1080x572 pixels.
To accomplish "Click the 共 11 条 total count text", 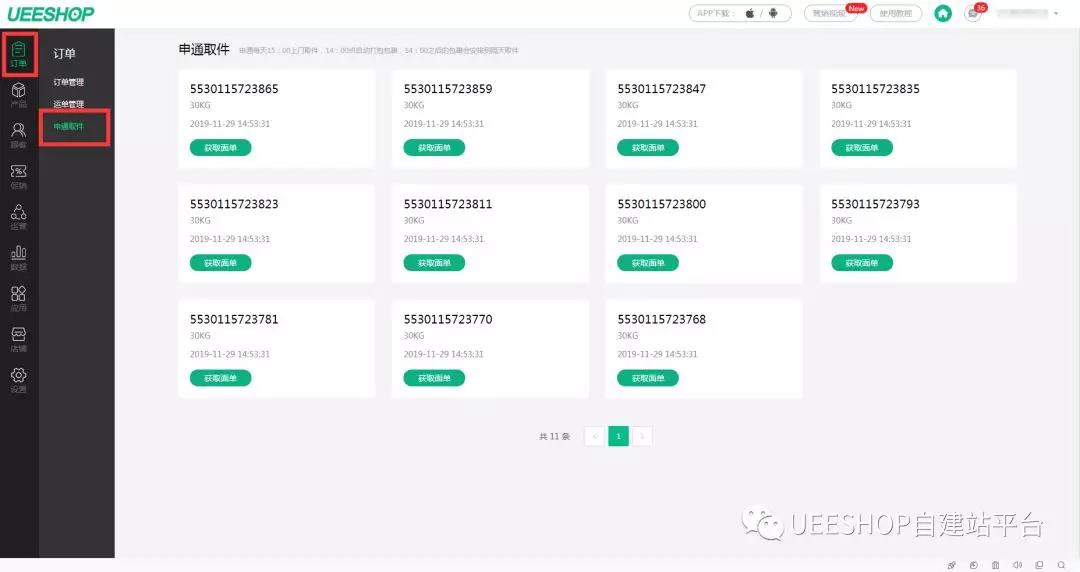I will tap(554, 436).
